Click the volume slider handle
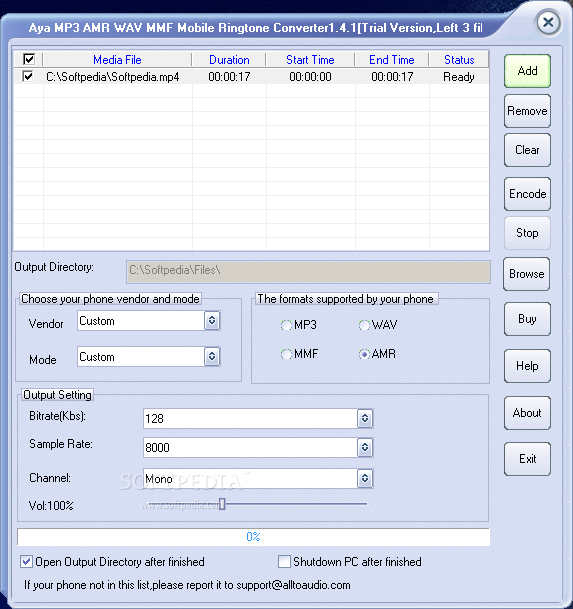573x609 pixels. (x=222, y=504)
